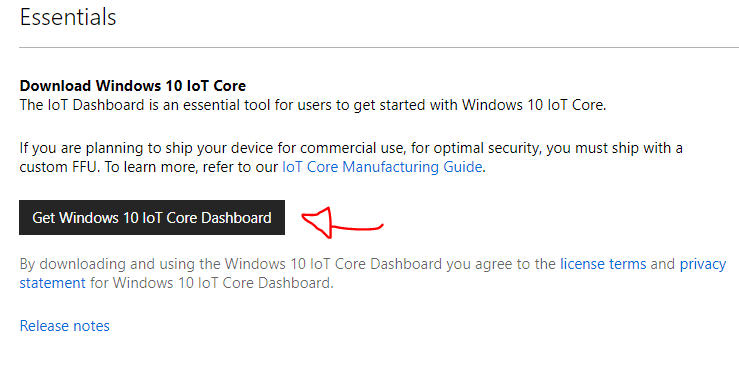Click the horizontal divider below Essentials
The height and width of the screenshot is (369, 739).
(x=379, y=48)
